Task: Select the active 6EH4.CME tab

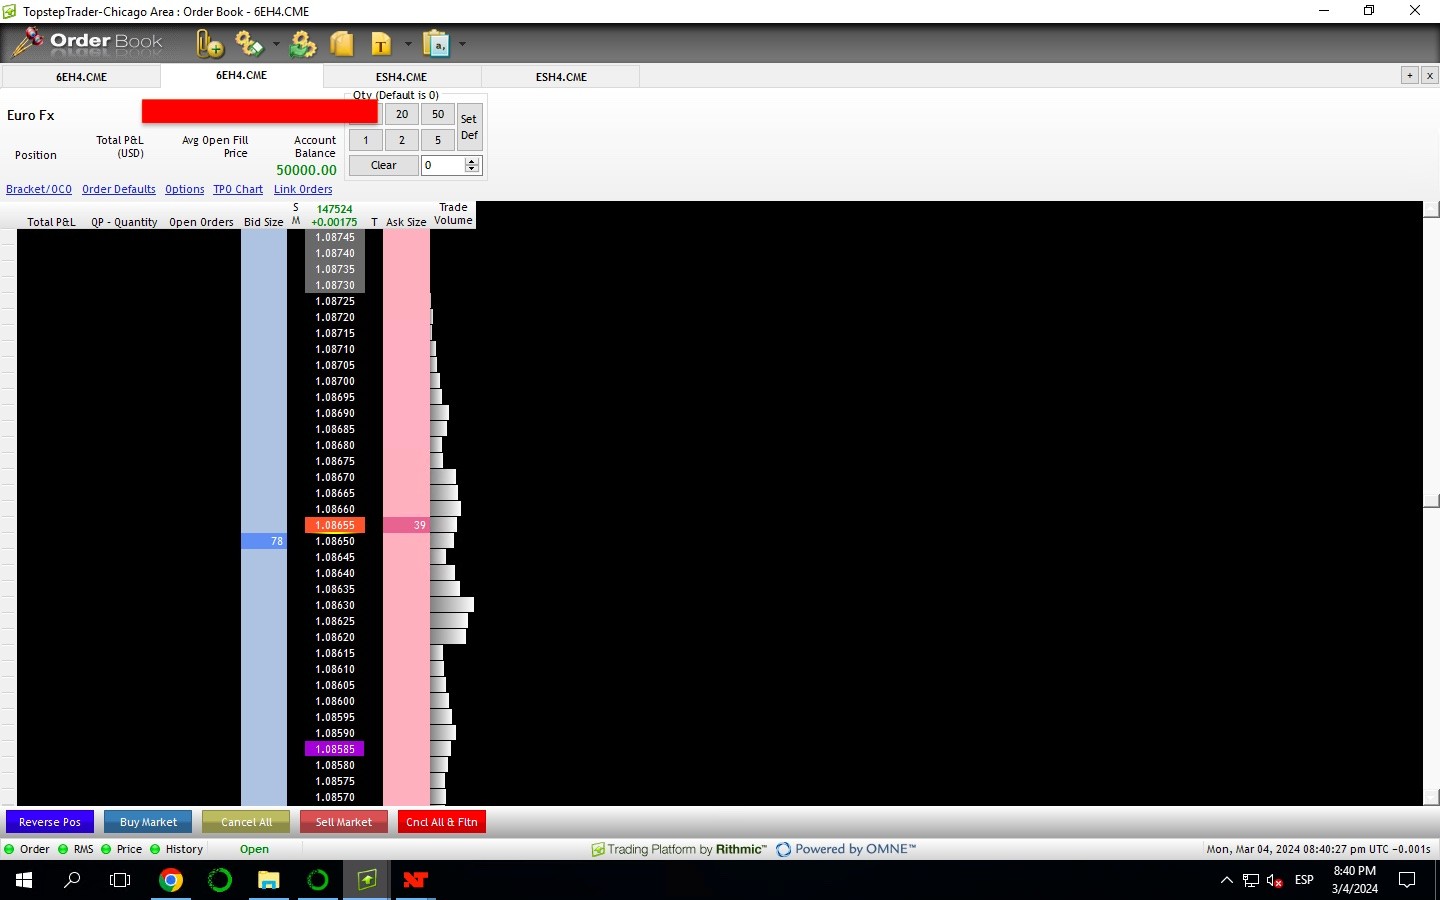Action: click(242, 75)
